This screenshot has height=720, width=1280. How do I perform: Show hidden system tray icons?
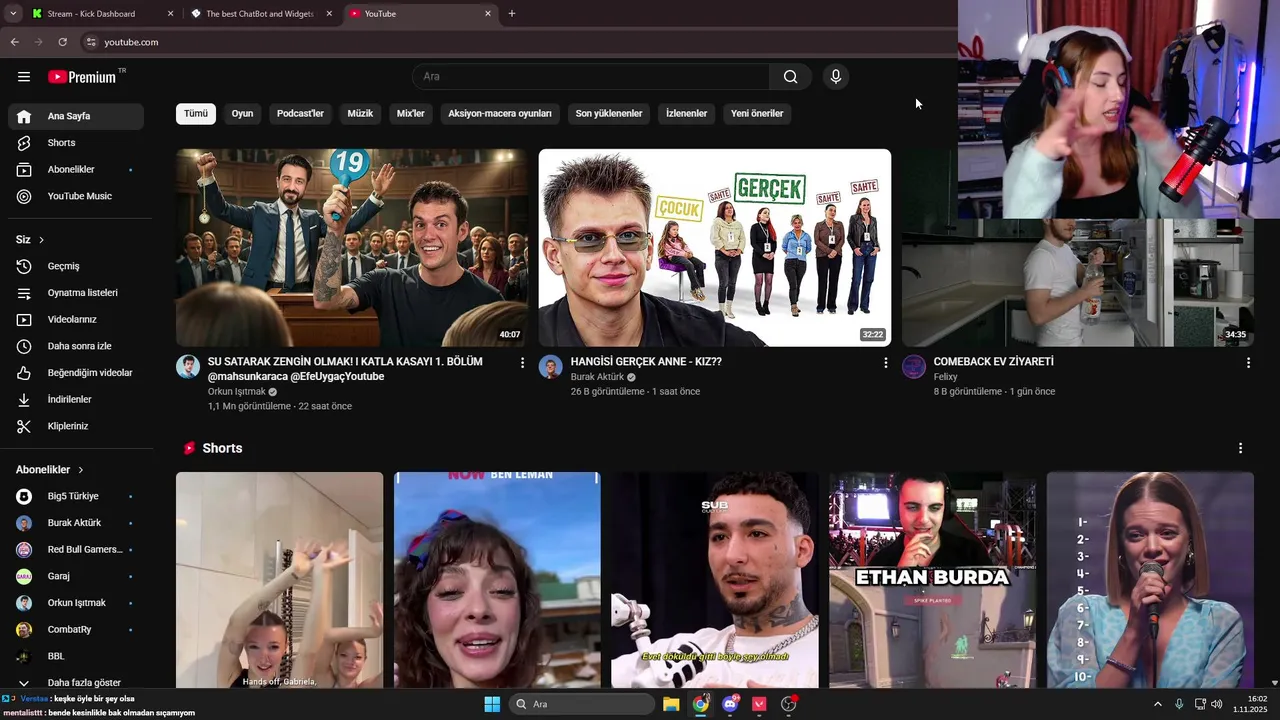[1158, 704]
